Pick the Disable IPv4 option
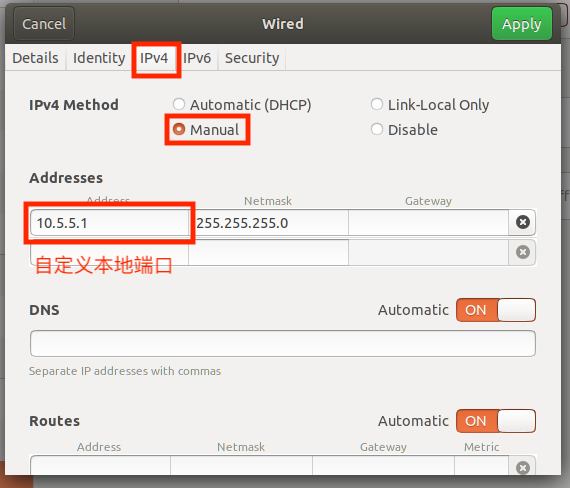570x488 pixels. pyautogui.click(x=404, y=130)
